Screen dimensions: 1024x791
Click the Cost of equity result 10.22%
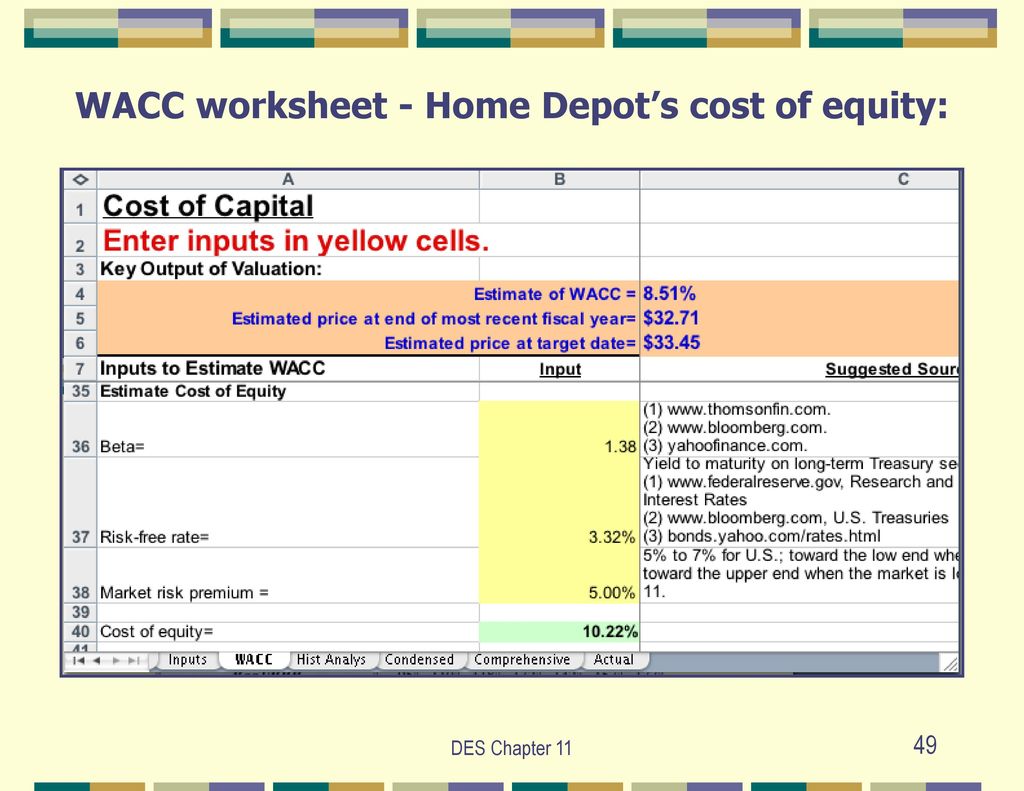[560, 632]
